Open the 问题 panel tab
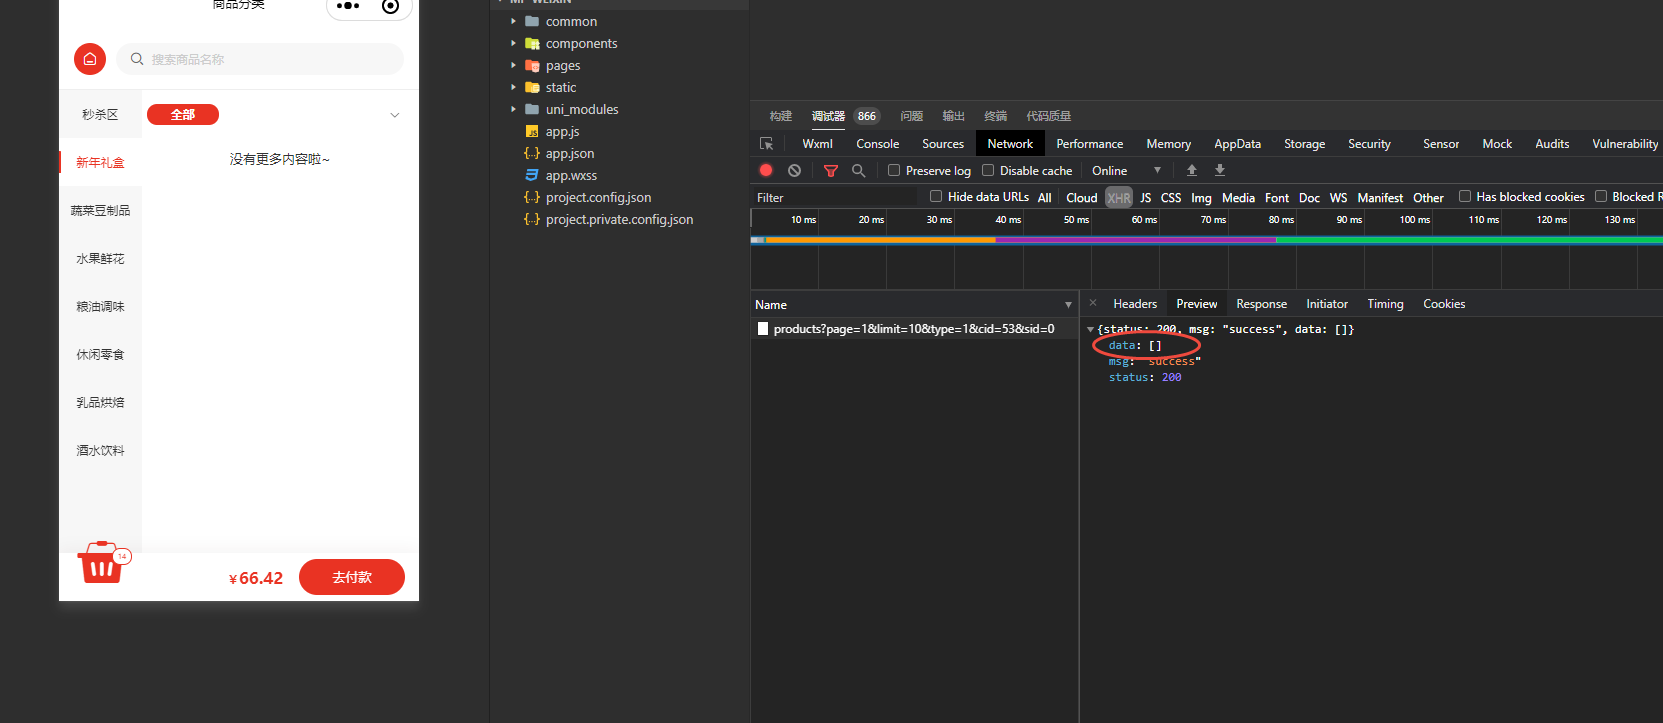 pos(911,116)
